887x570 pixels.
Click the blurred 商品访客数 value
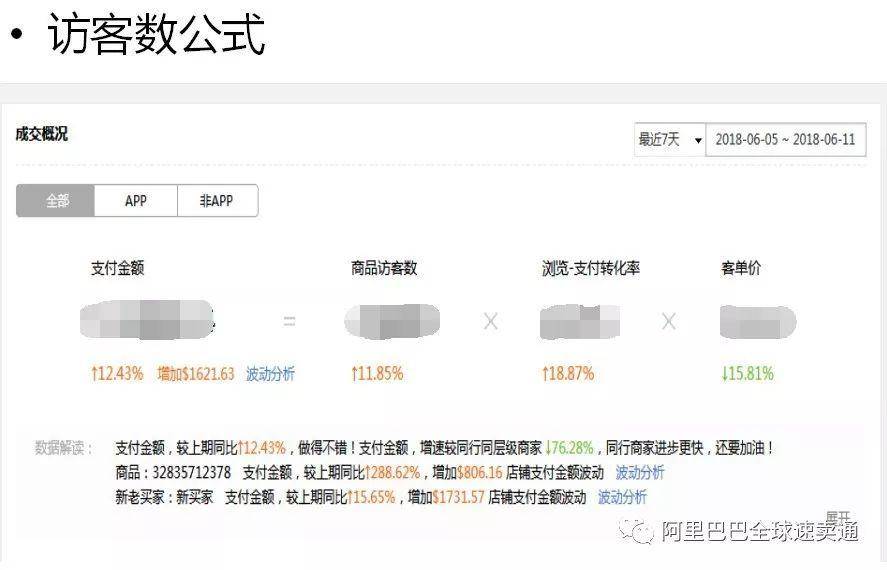(392, 321)
